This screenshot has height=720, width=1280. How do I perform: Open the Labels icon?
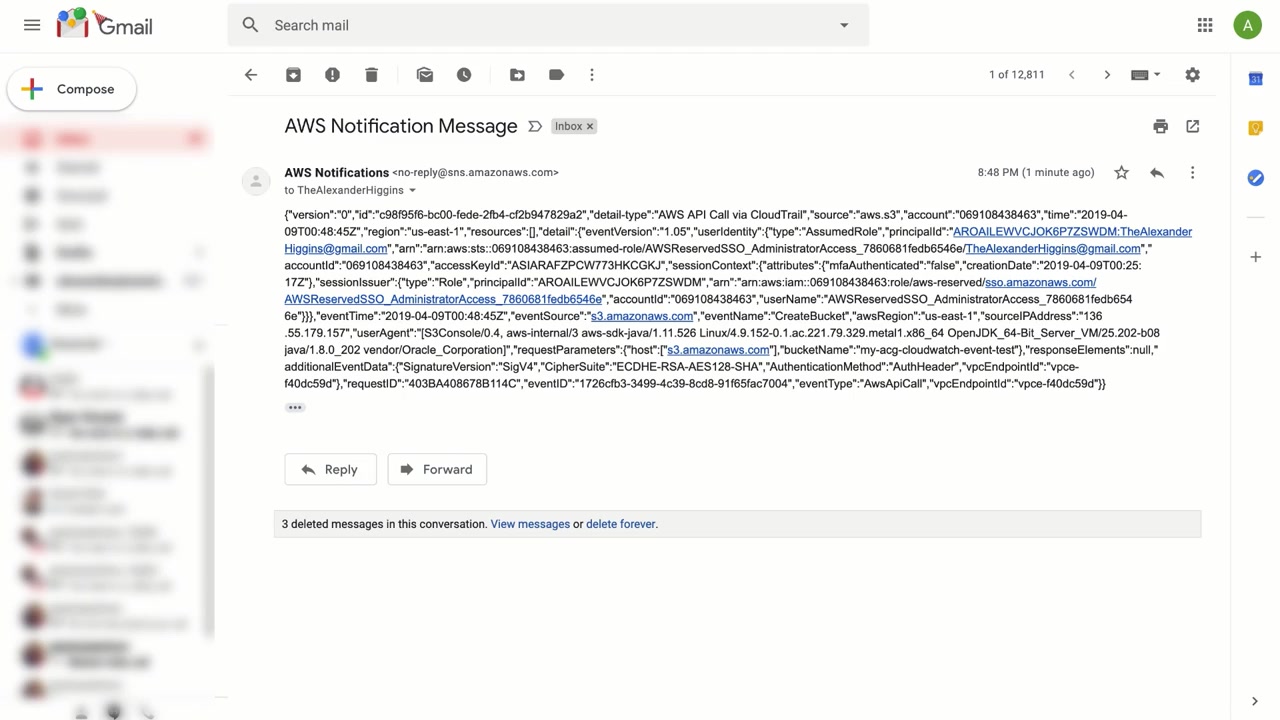(556, 75)
